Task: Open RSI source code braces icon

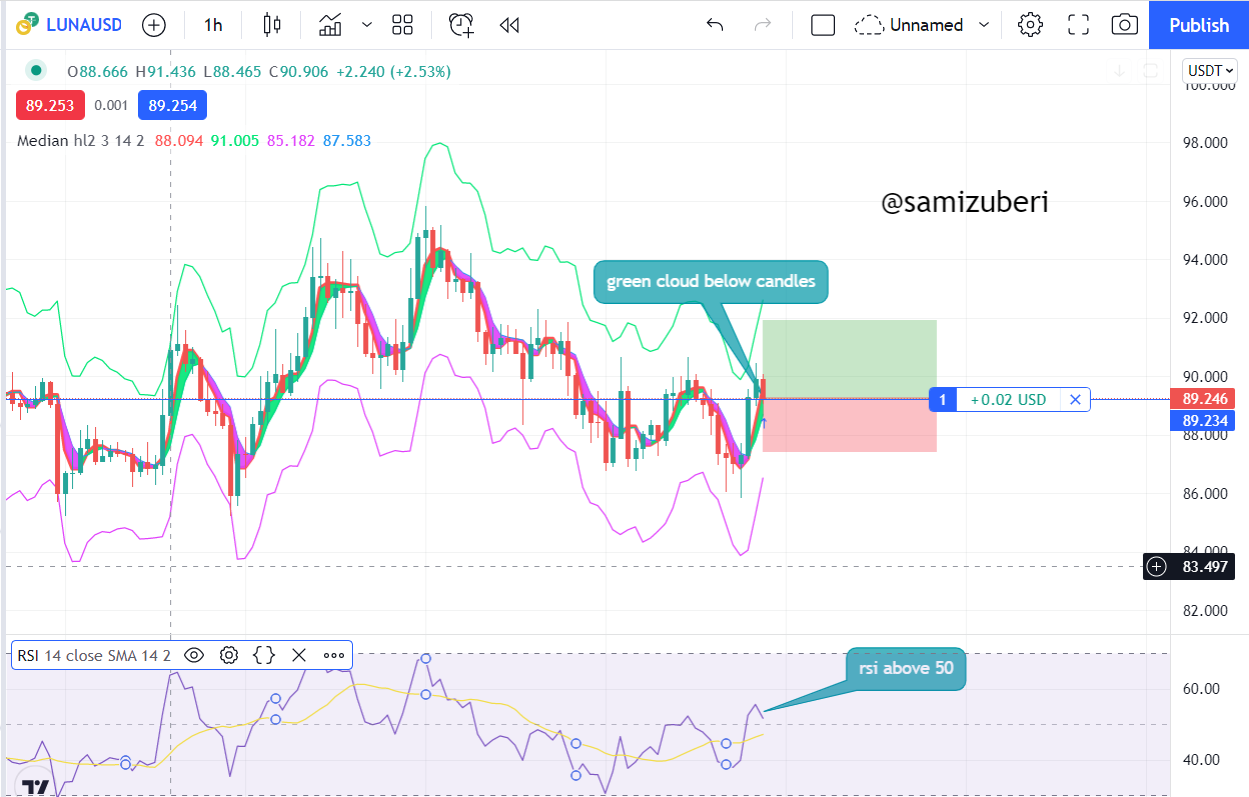Action: click(x=264, y=655)
